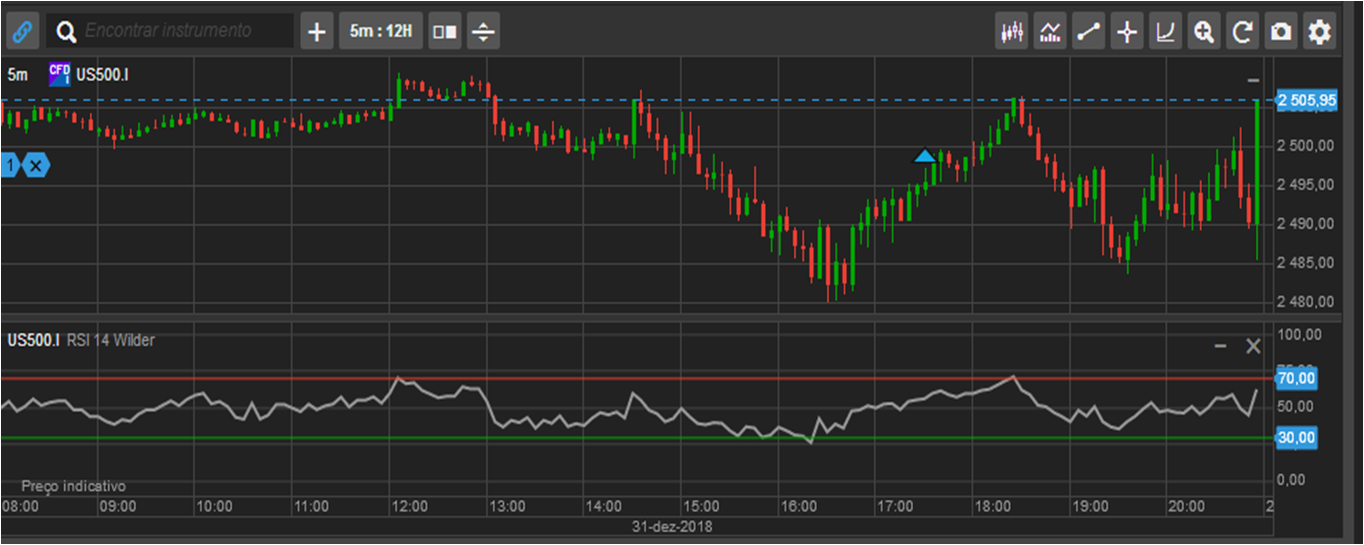Enable the crosshair cursor tool
The image size is (1364, 545).
(x=1127, y=32)
